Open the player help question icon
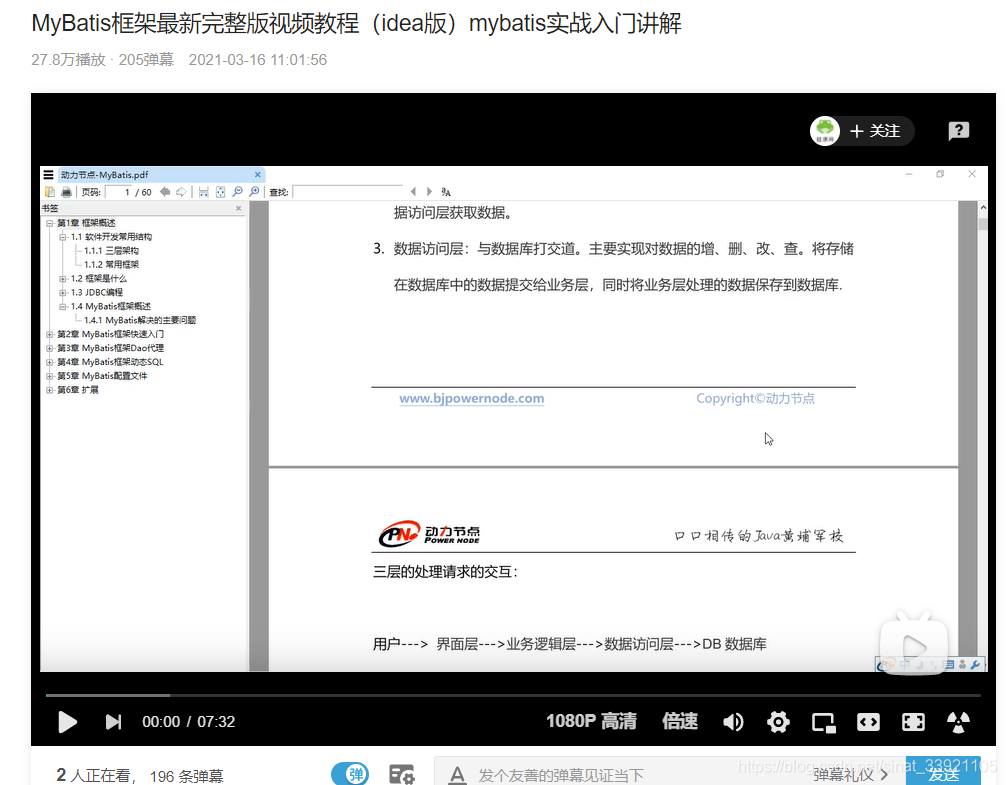This screenshot has height=785, width=1007. coord(958,131)
